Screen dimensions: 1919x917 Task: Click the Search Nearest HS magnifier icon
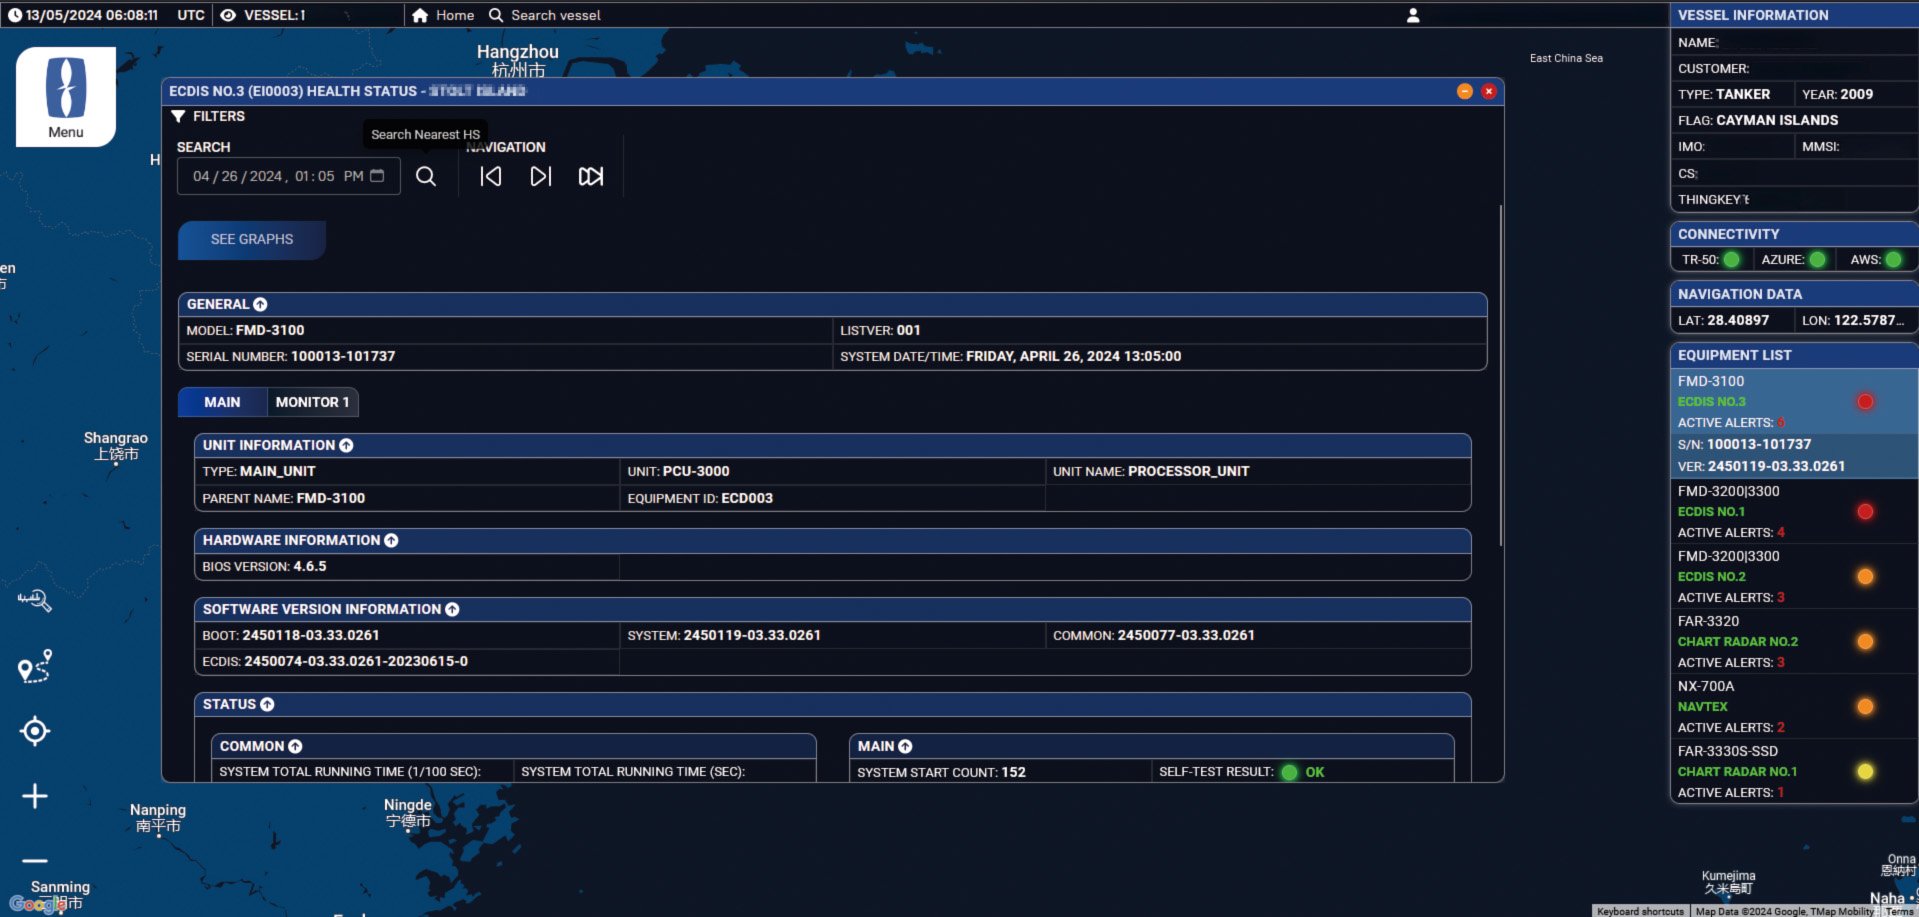[426, 176]
